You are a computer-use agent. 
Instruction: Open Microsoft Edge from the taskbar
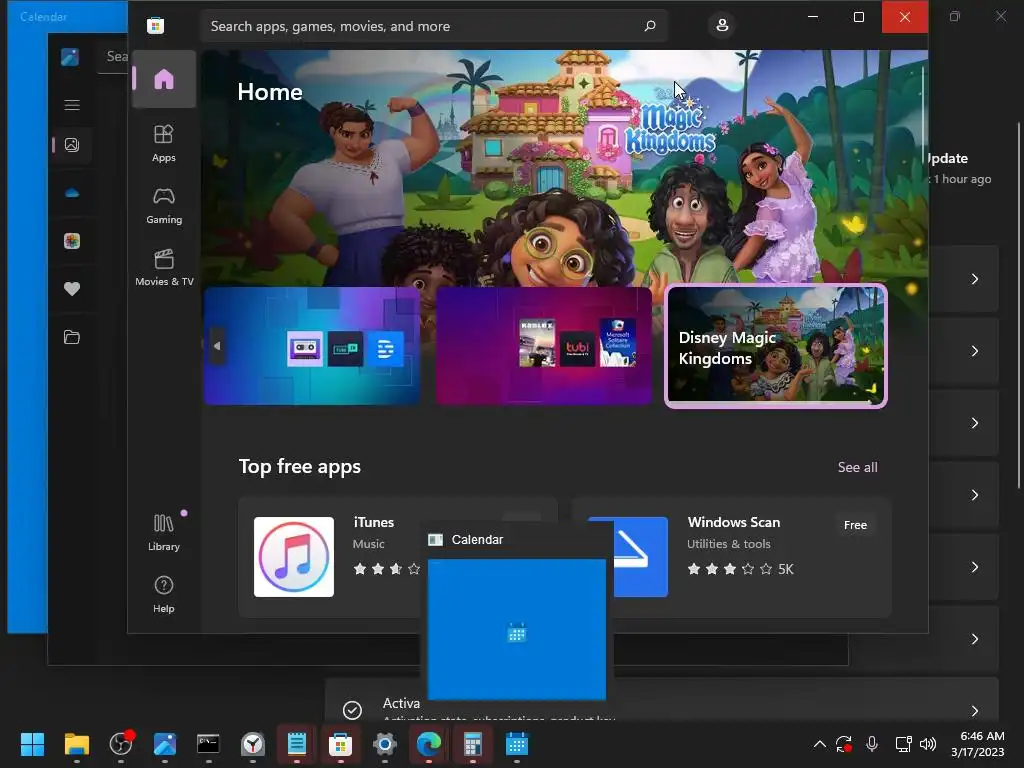(x=428, y=744)
